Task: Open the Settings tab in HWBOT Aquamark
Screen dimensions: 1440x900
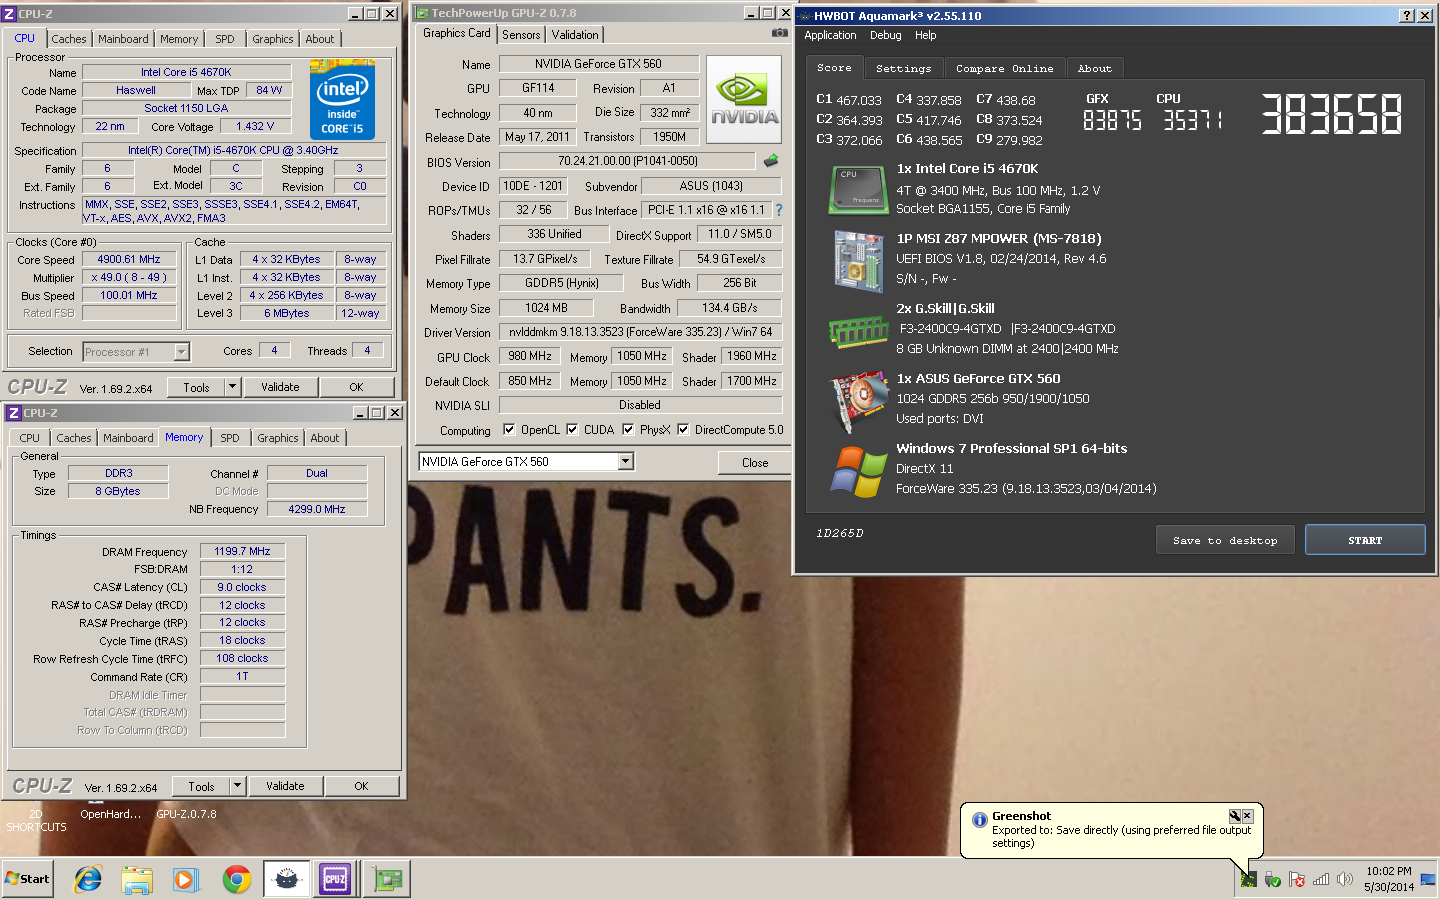Action: tap(903, 68)
